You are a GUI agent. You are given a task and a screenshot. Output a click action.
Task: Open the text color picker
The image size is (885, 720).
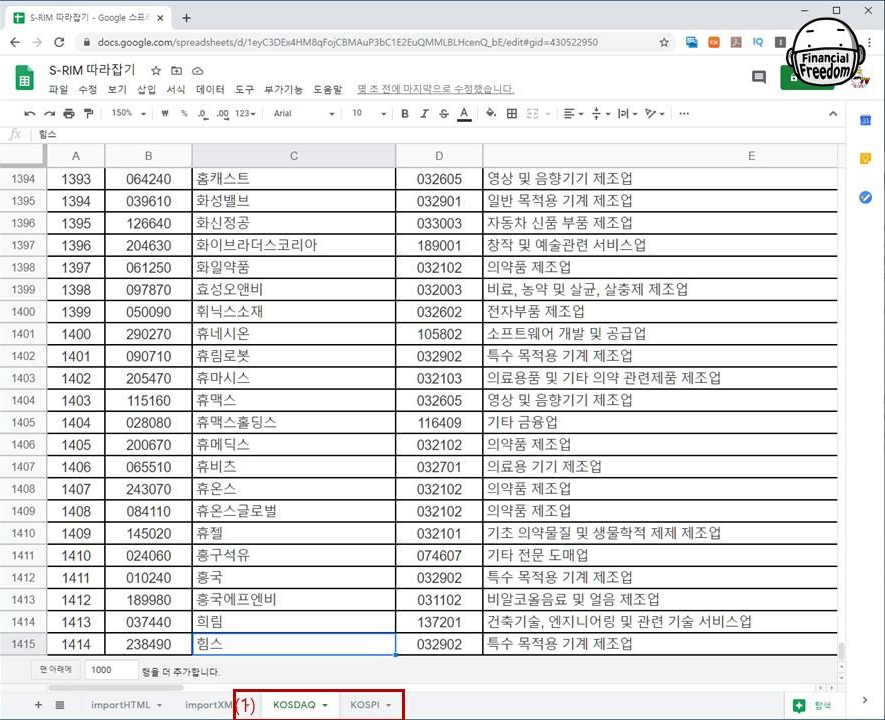464,113
